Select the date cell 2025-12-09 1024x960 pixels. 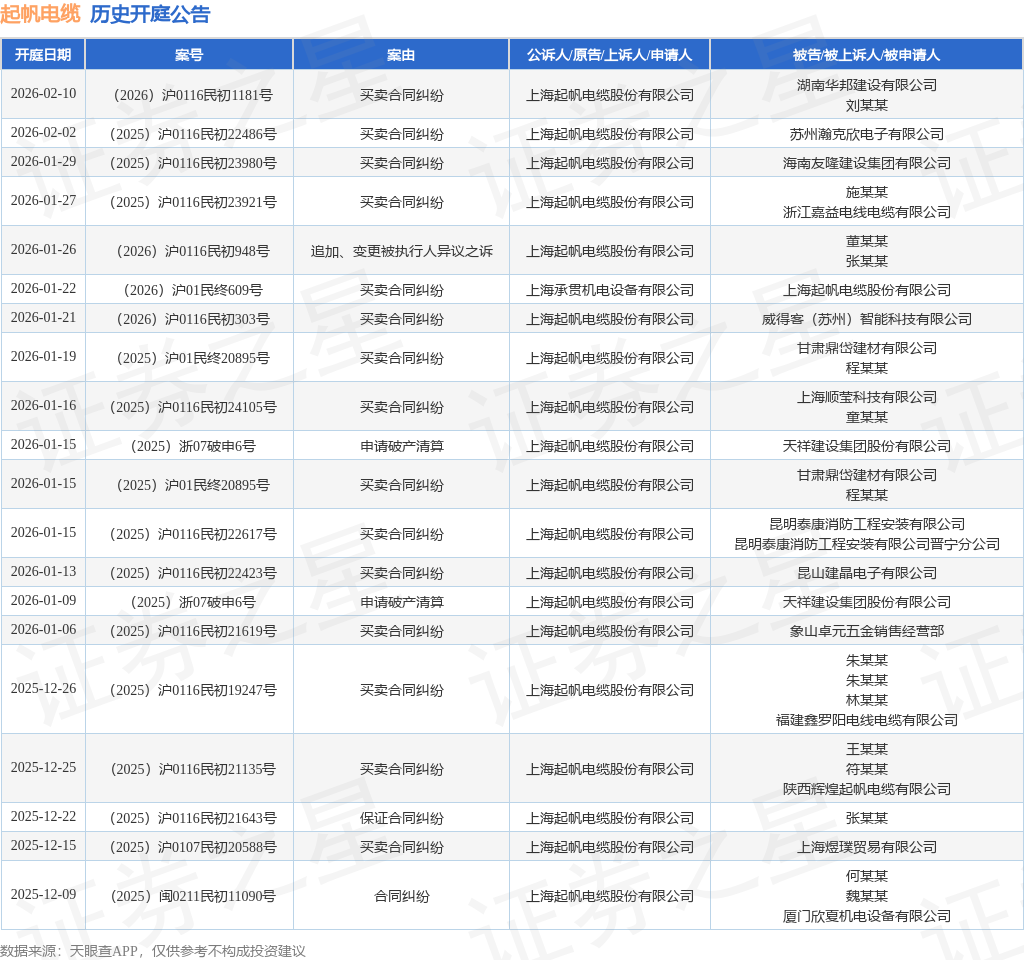(x=43, y=894)
